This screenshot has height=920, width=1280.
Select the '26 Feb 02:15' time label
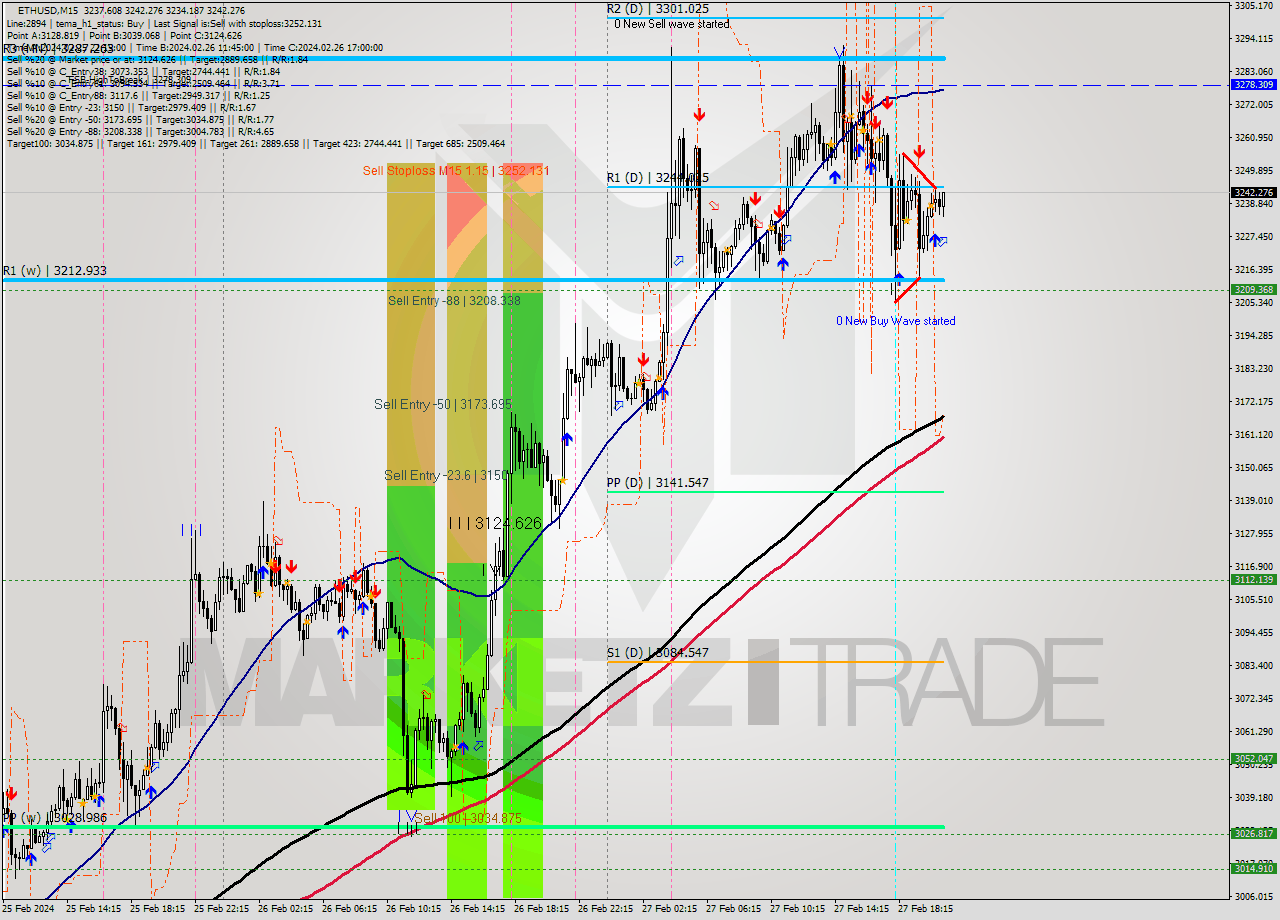(286, 909)
